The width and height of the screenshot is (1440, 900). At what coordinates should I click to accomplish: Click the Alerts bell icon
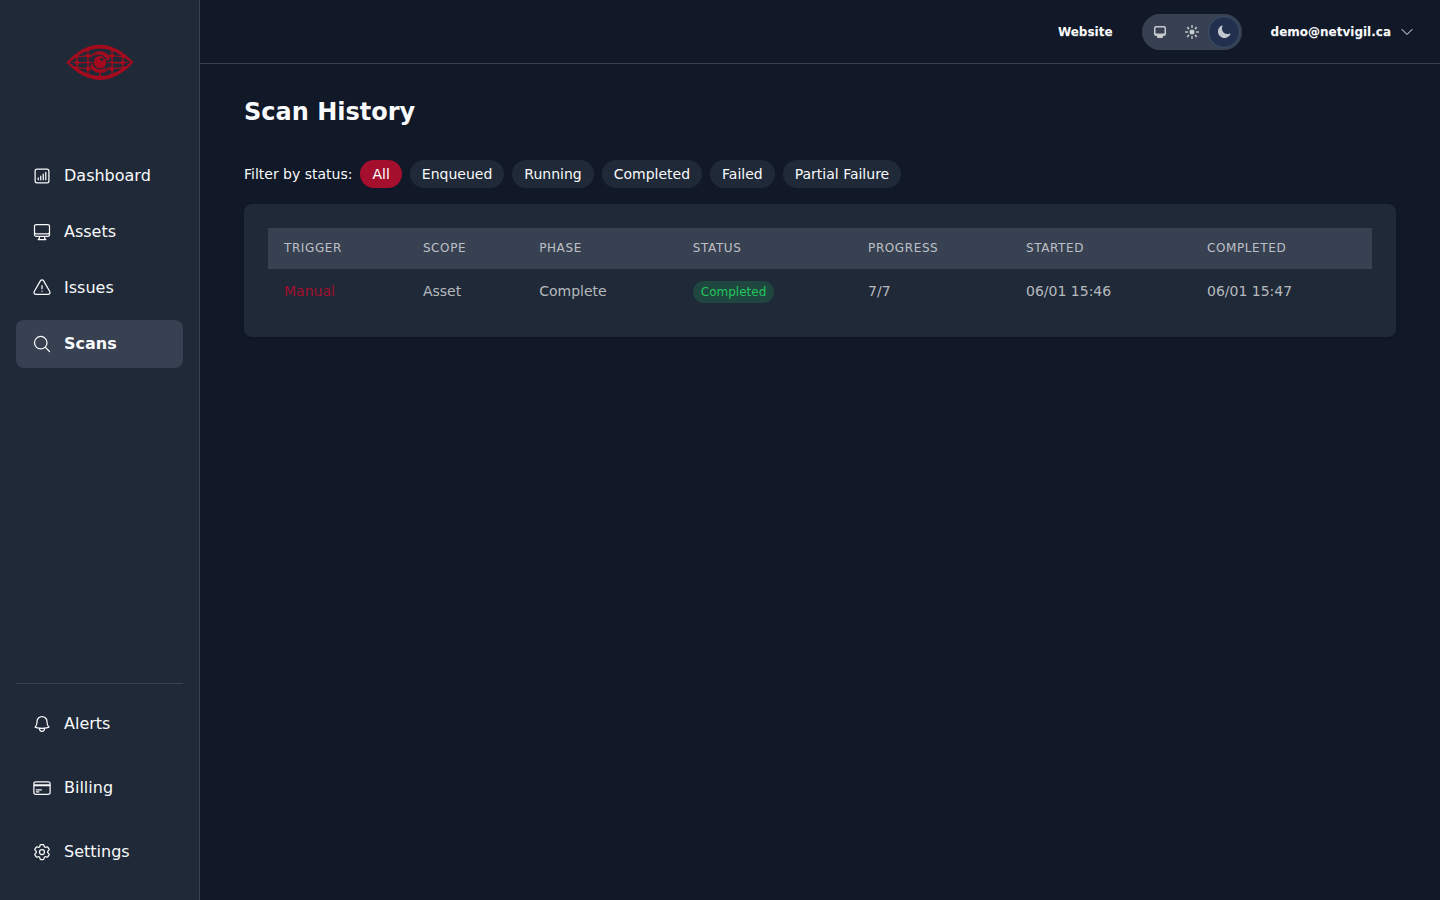(42, 724)
